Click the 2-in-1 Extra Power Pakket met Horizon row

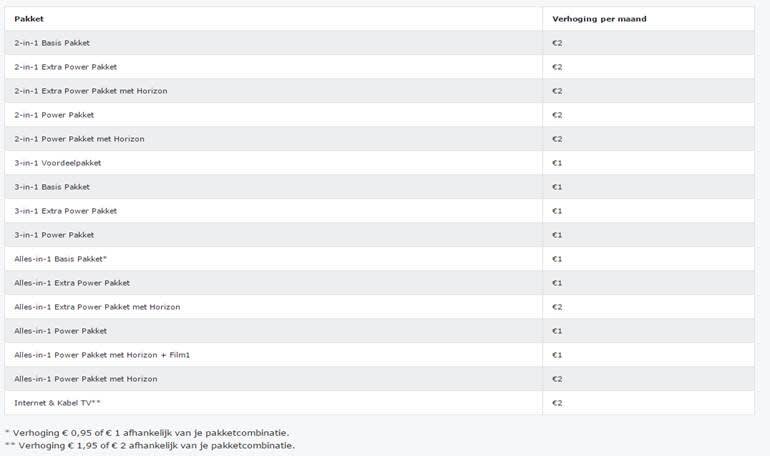(91, 91)
